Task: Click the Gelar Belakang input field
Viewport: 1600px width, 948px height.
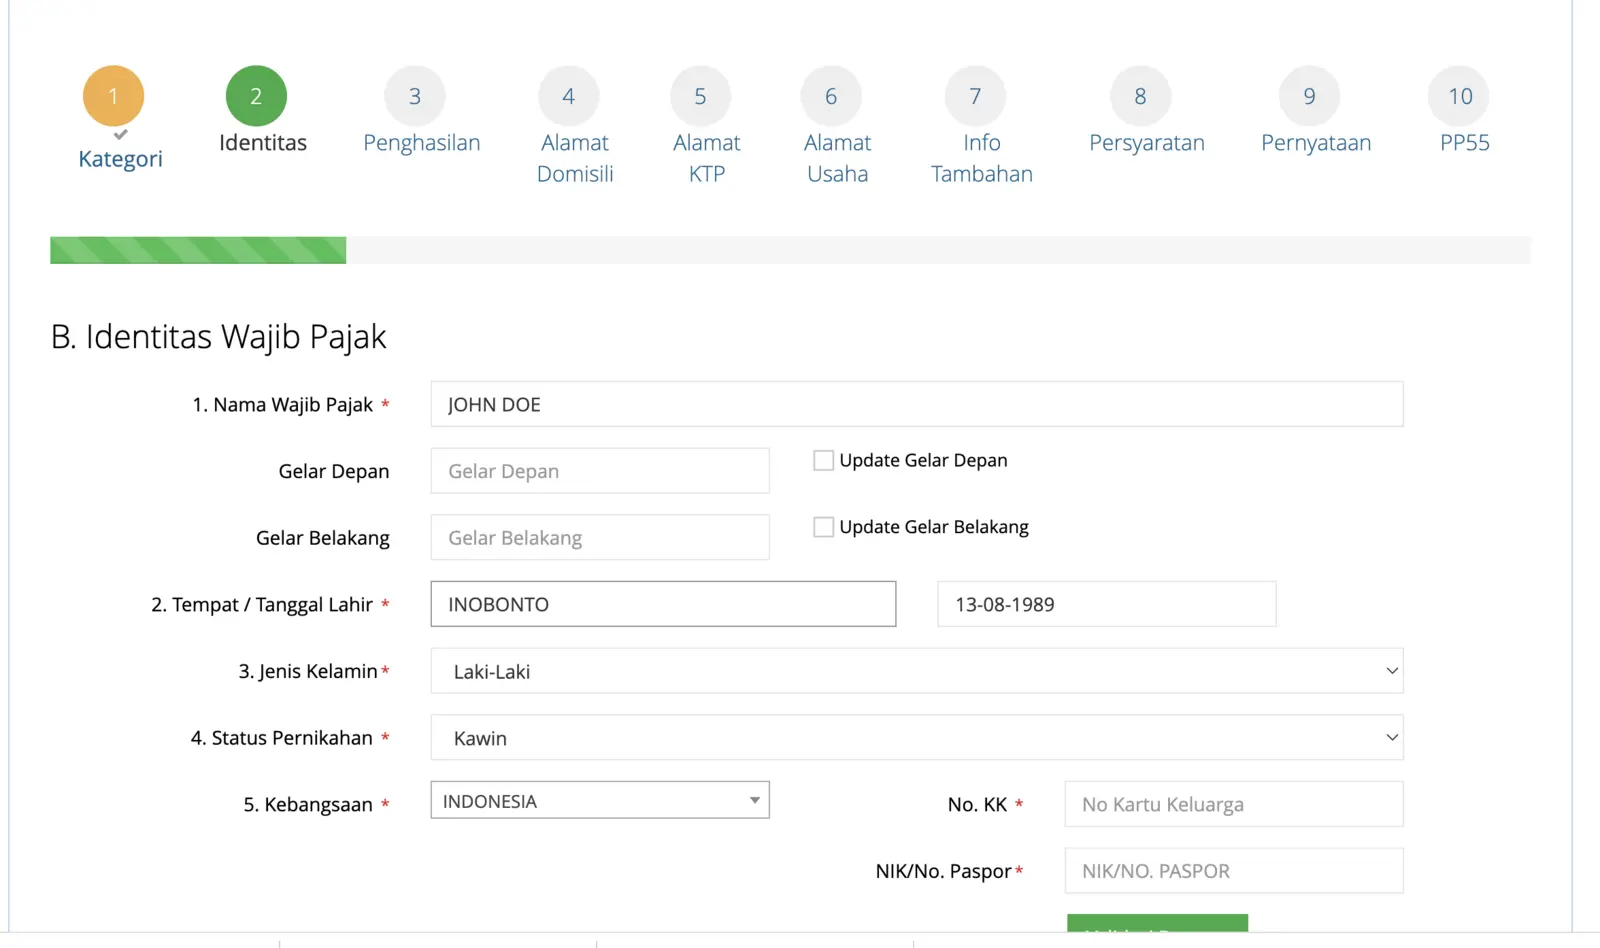Action: pyautogui.click(x=600, y=538)
